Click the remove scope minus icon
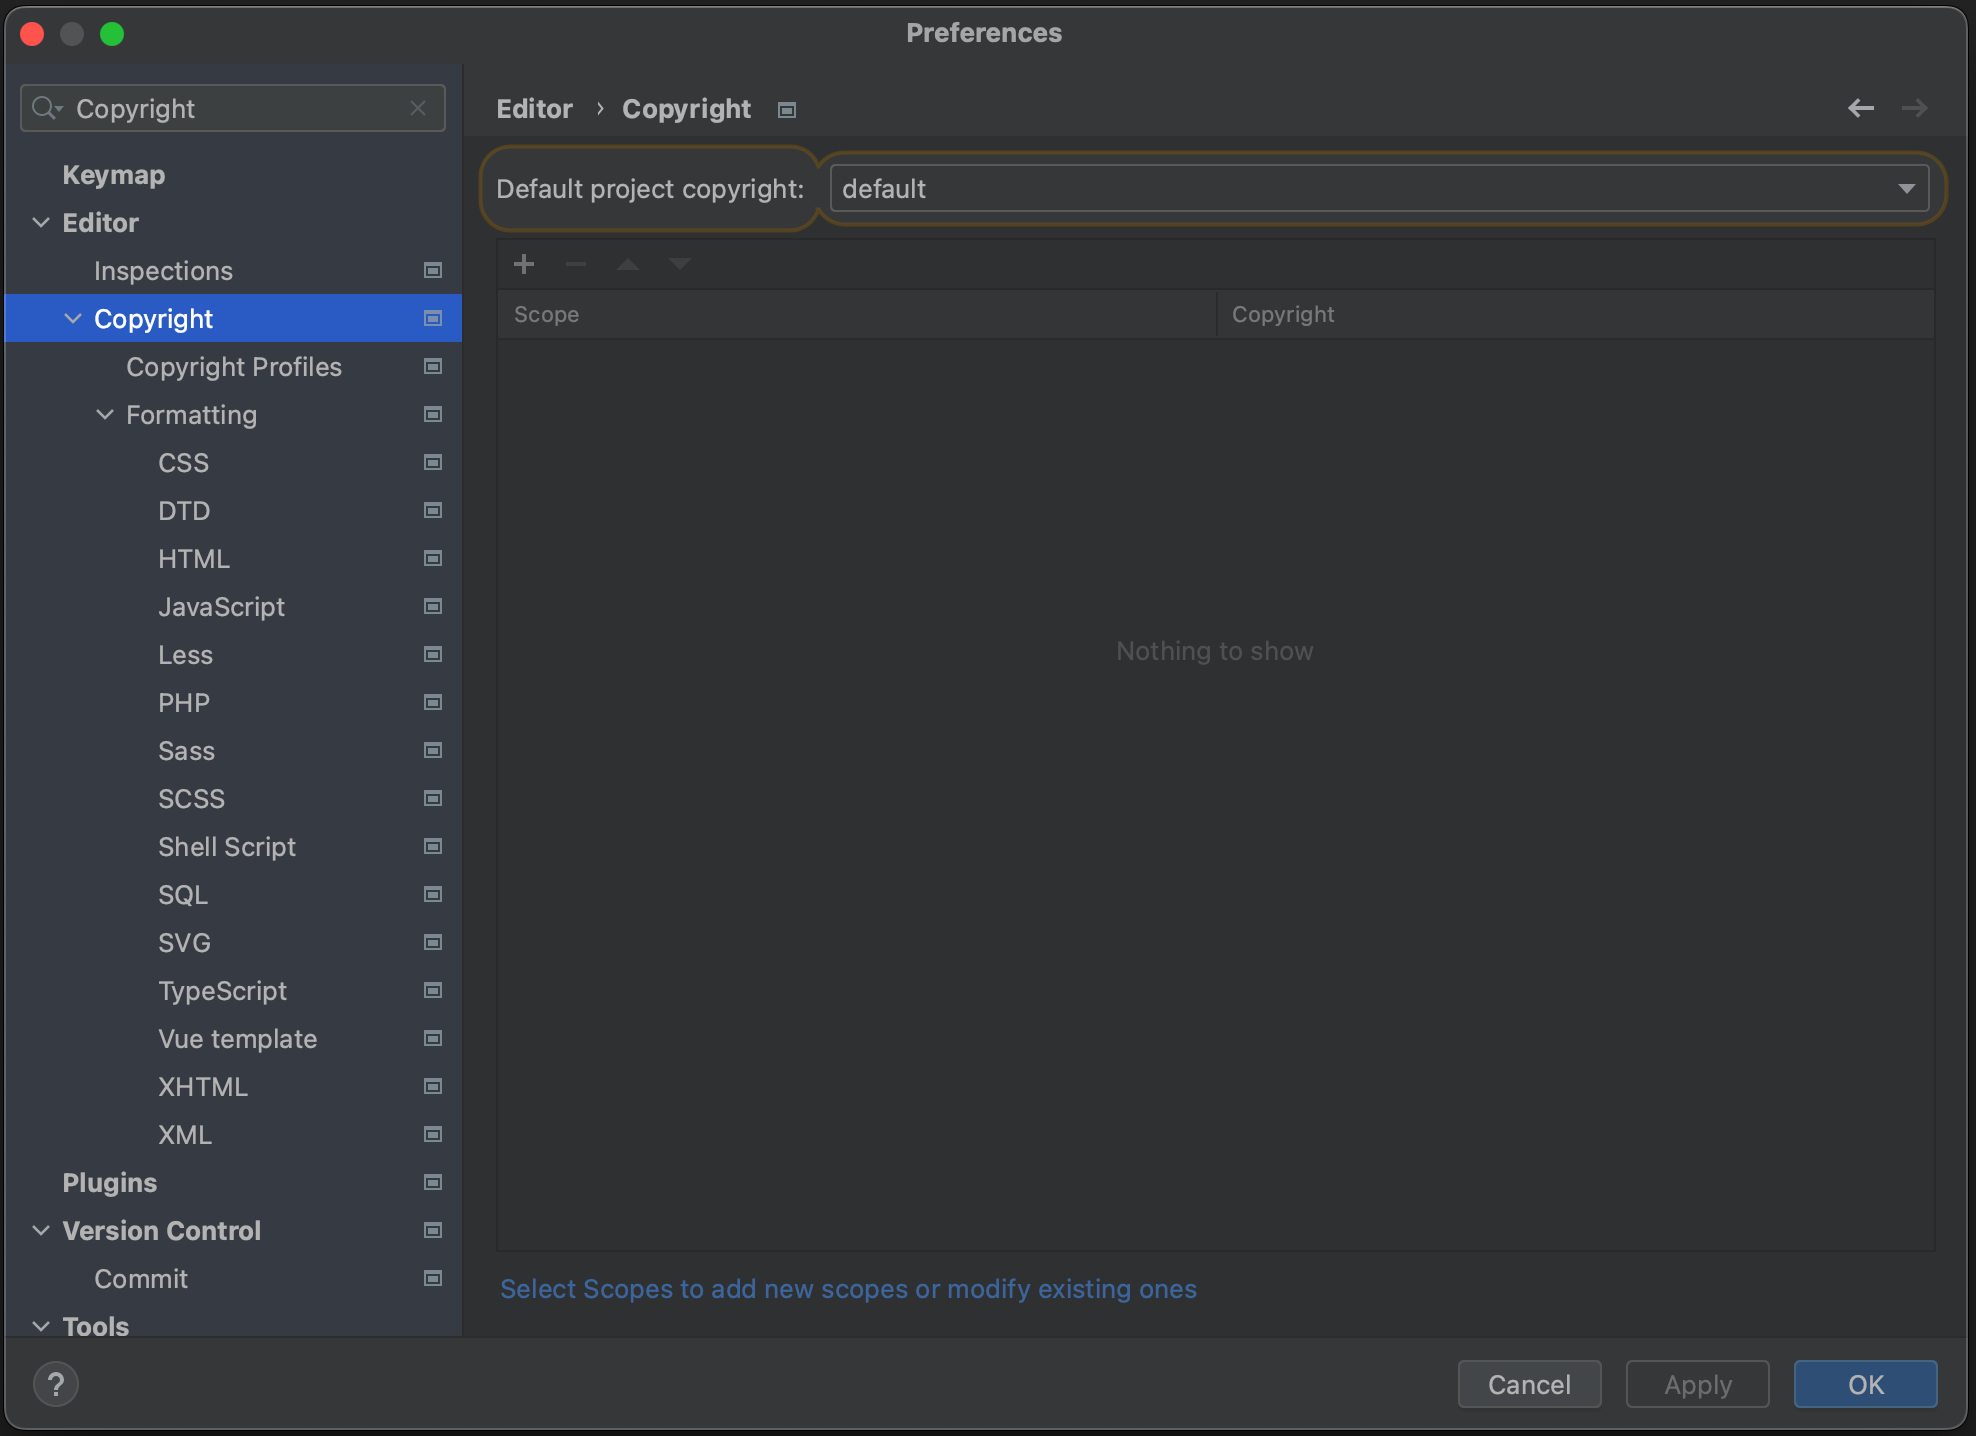1976x1436 pixels. coord(576,264)
